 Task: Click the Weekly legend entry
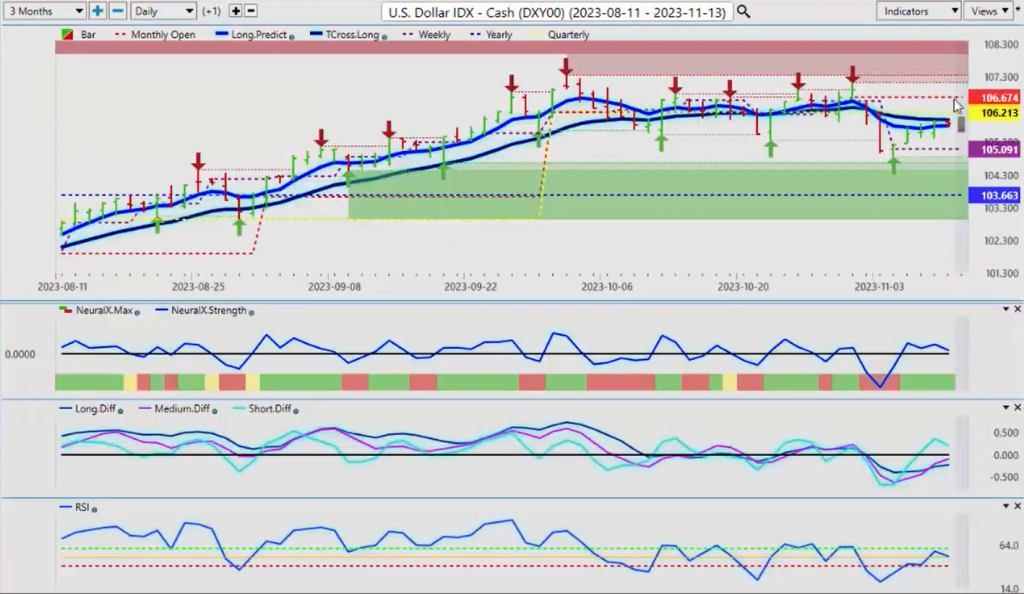427,35
